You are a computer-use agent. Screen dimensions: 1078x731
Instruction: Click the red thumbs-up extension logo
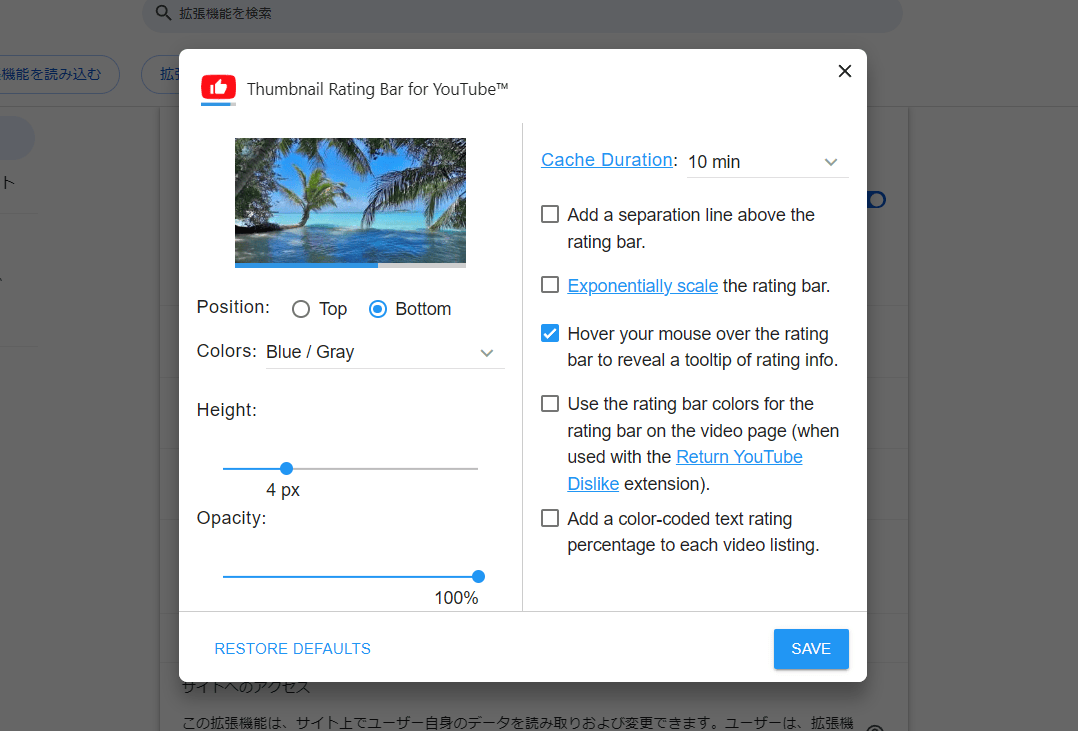pyautogui.click(x=218, y=89)
